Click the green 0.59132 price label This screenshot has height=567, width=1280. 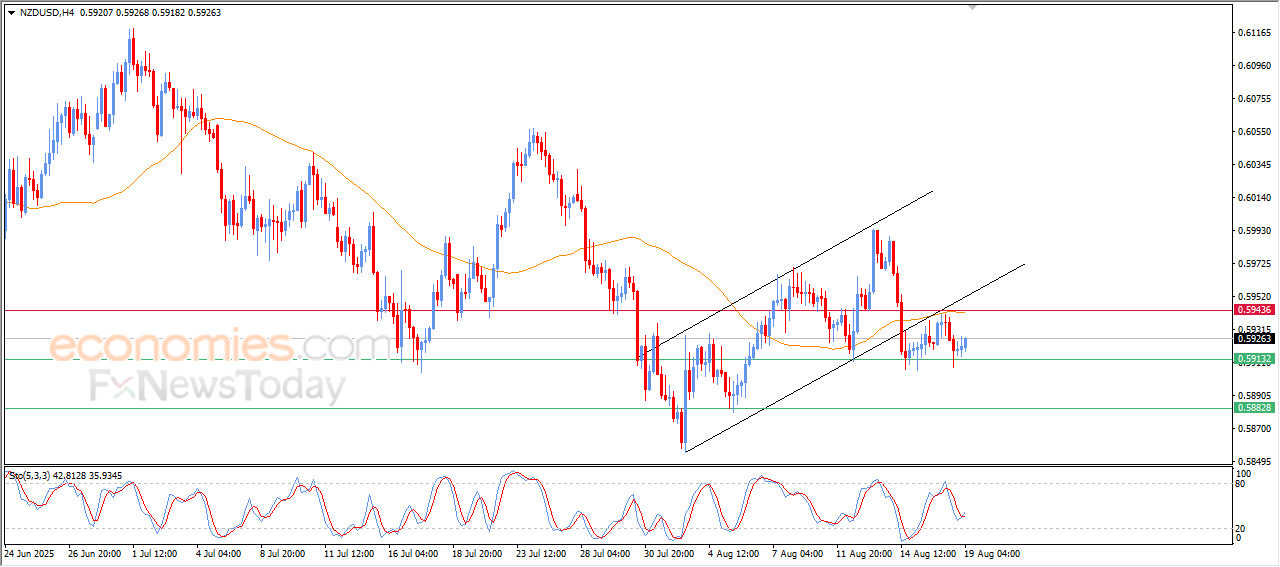pos(1252,359)
